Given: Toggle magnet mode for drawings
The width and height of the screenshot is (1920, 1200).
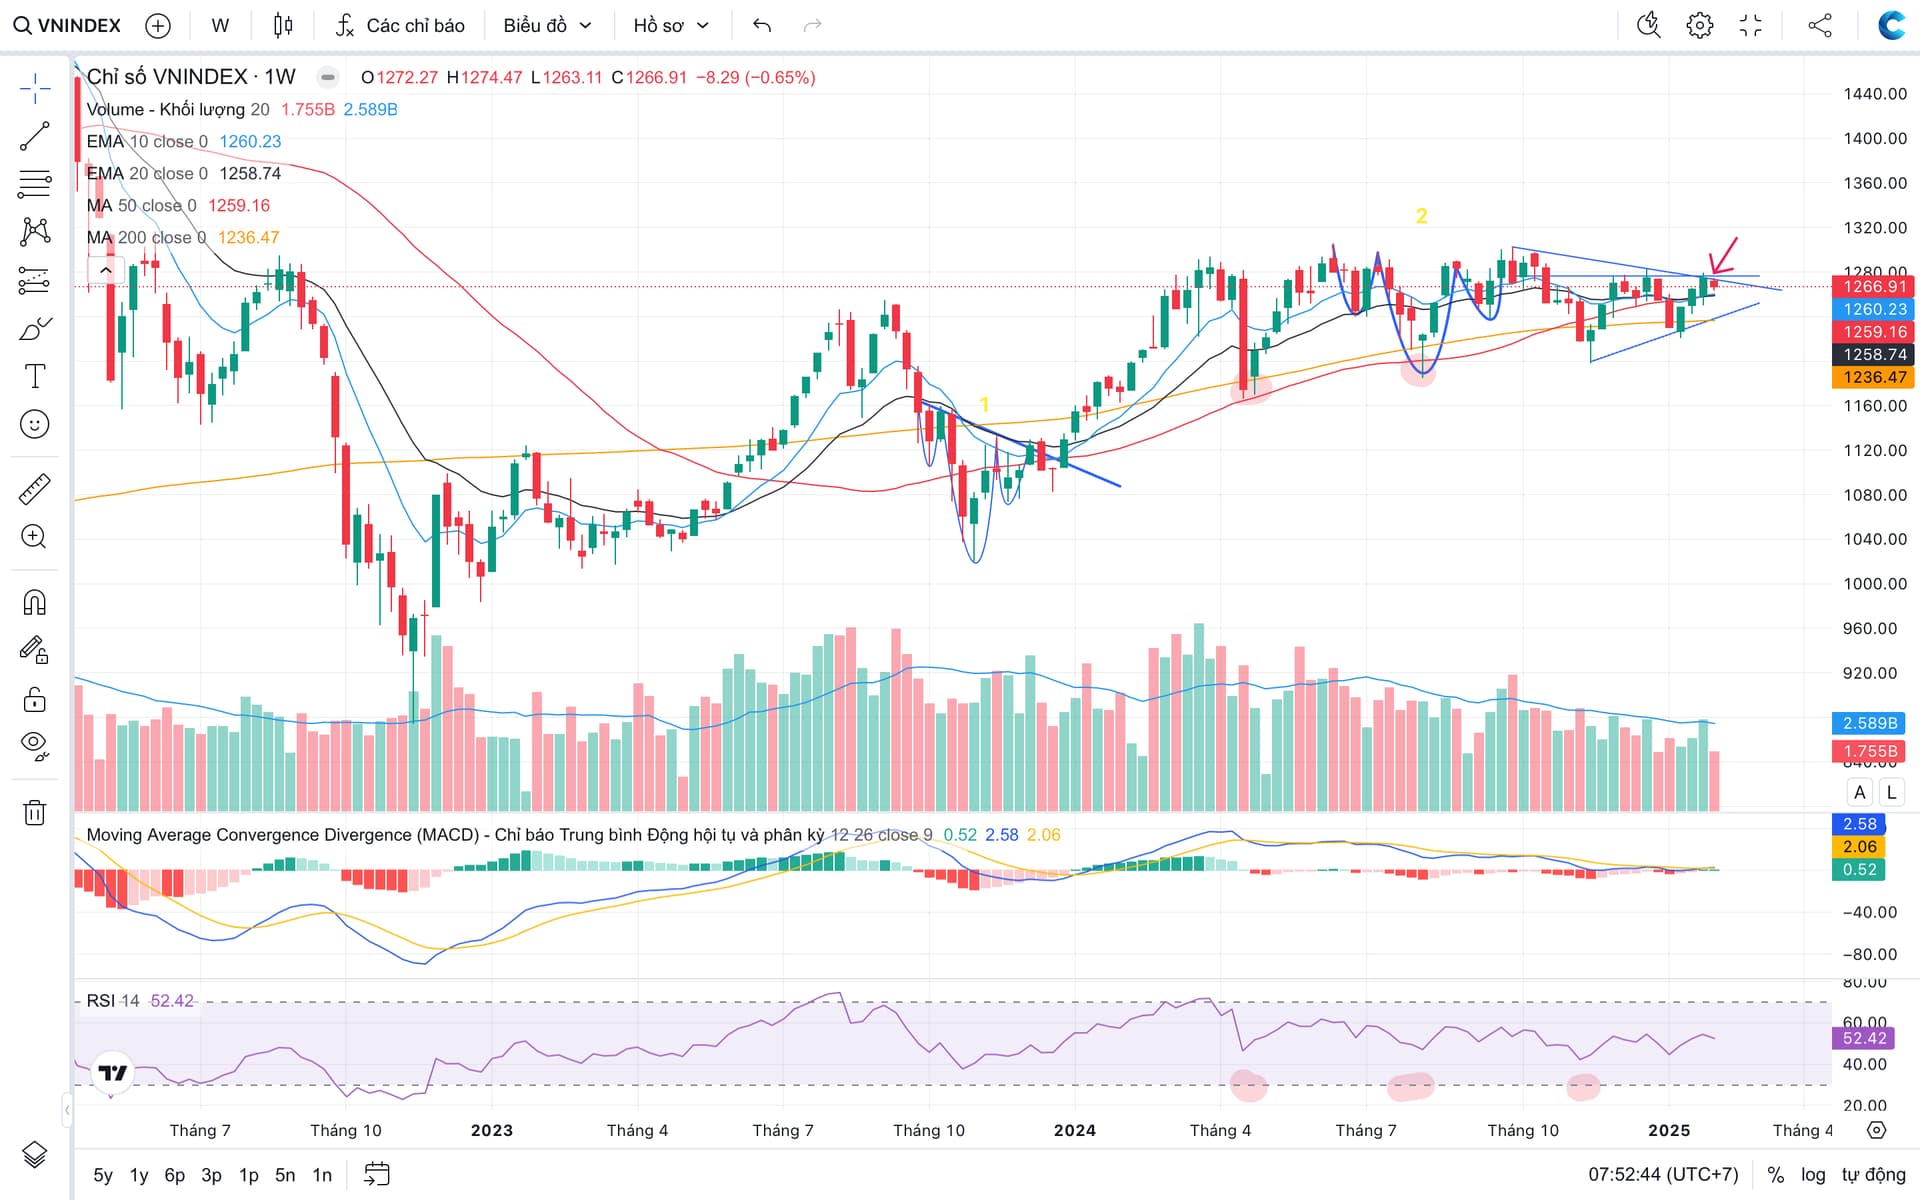Looking at the screenshot, I should coord(35,603).
